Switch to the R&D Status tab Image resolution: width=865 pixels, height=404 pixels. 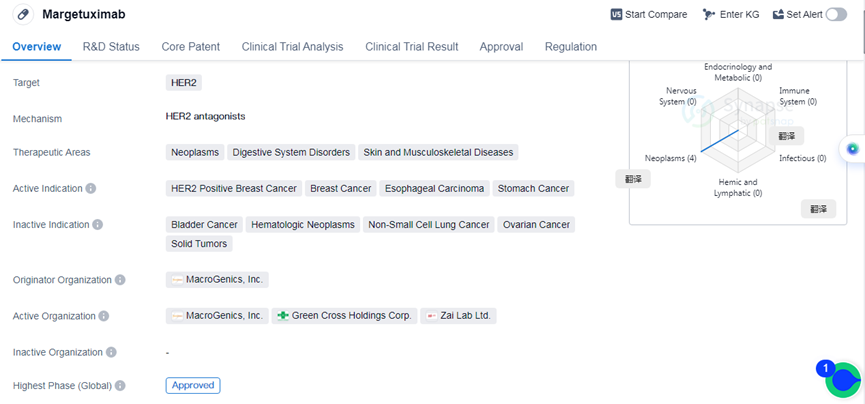[111, 47]
